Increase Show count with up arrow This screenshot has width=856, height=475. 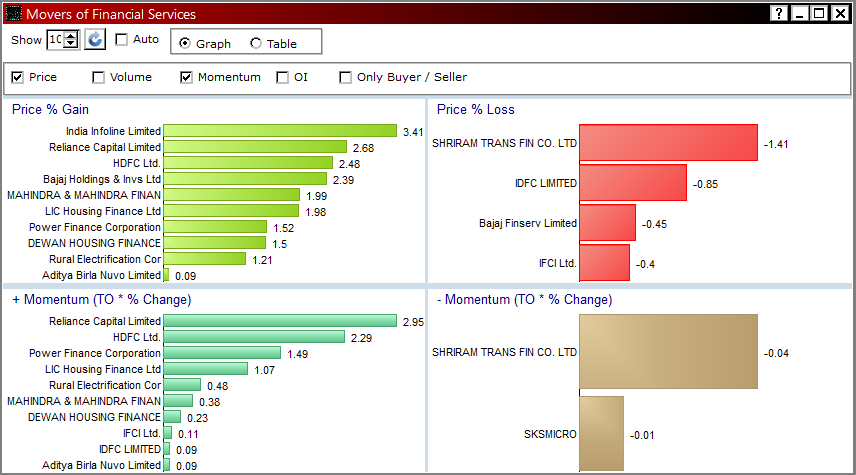(x=71, y=35)
